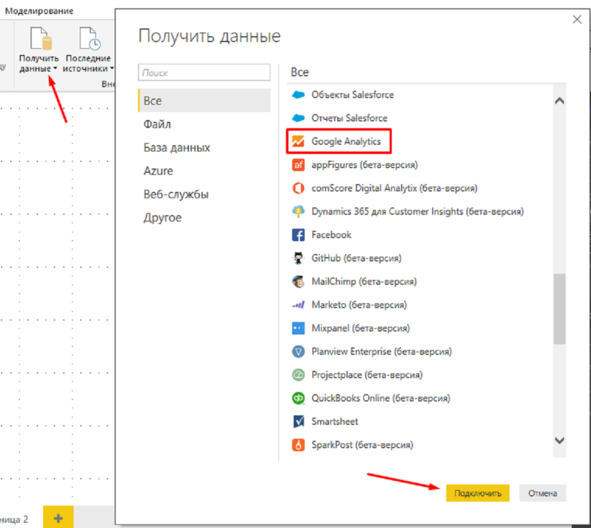Click the Подключить button
The image size is (591, 528).
click(x=478, y=493)
